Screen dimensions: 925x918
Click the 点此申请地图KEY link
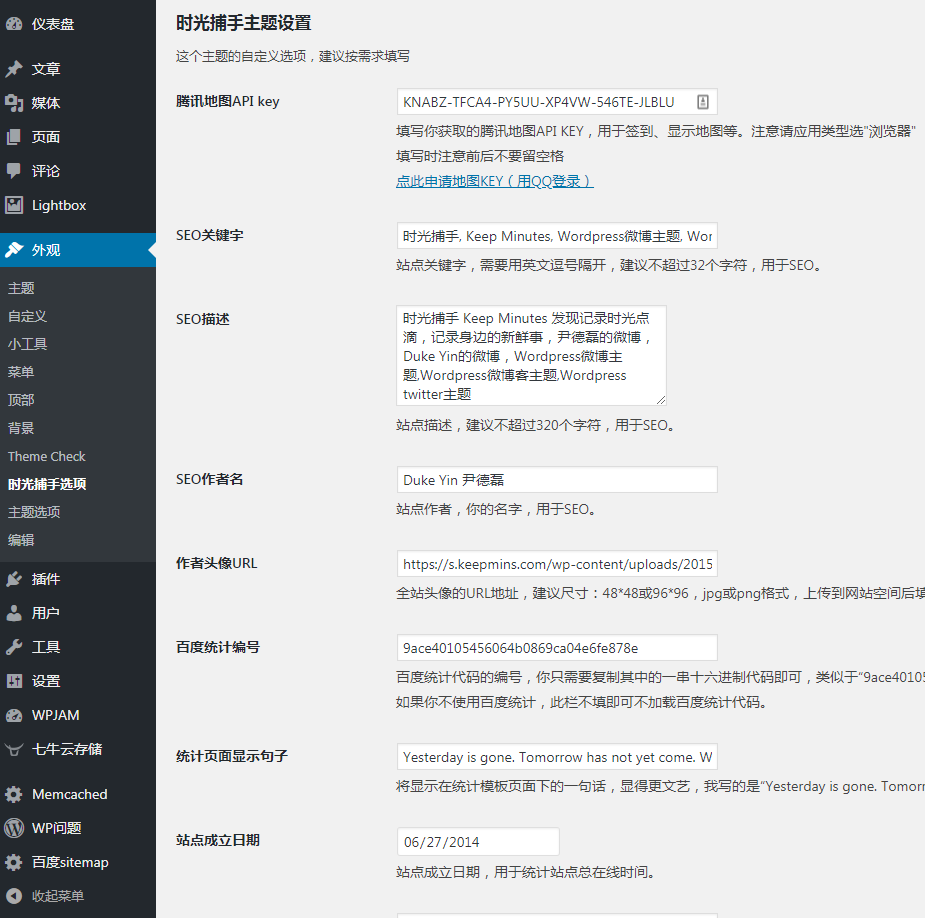[494, 181]
